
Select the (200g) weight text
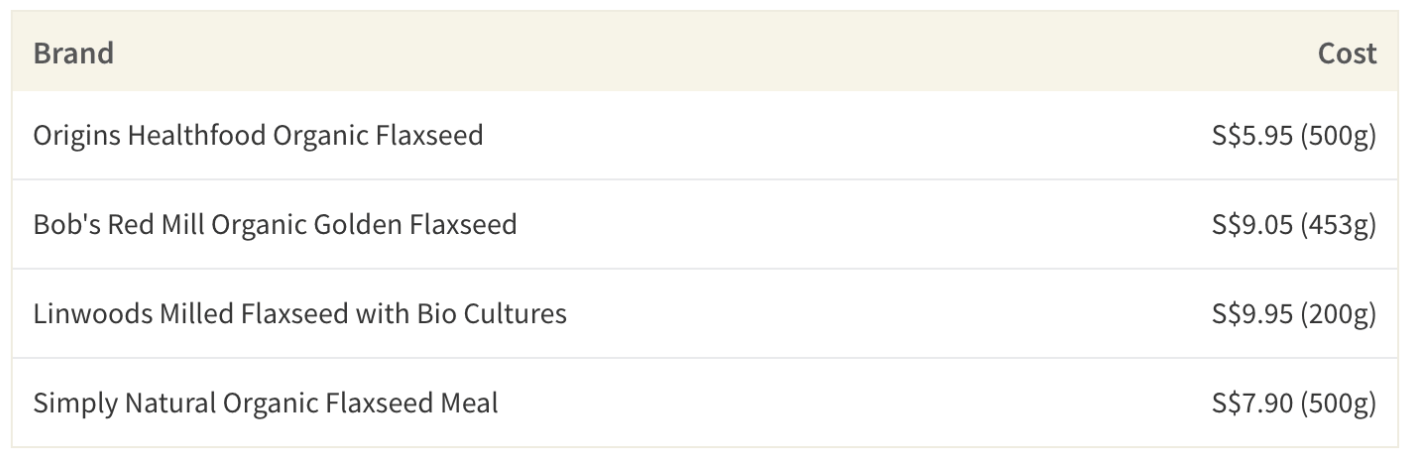(x=1338, y=314)
